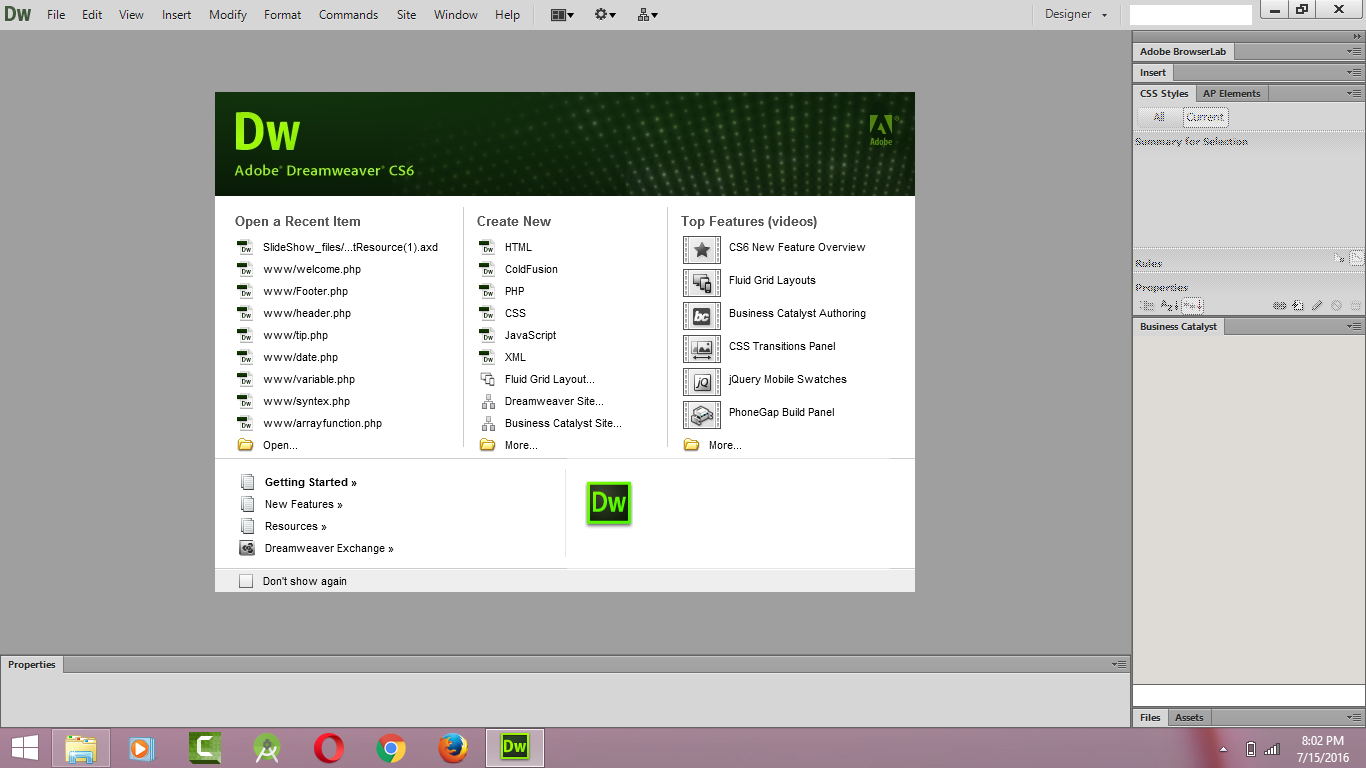
Task: Open the New Features link
Action: 303,504
